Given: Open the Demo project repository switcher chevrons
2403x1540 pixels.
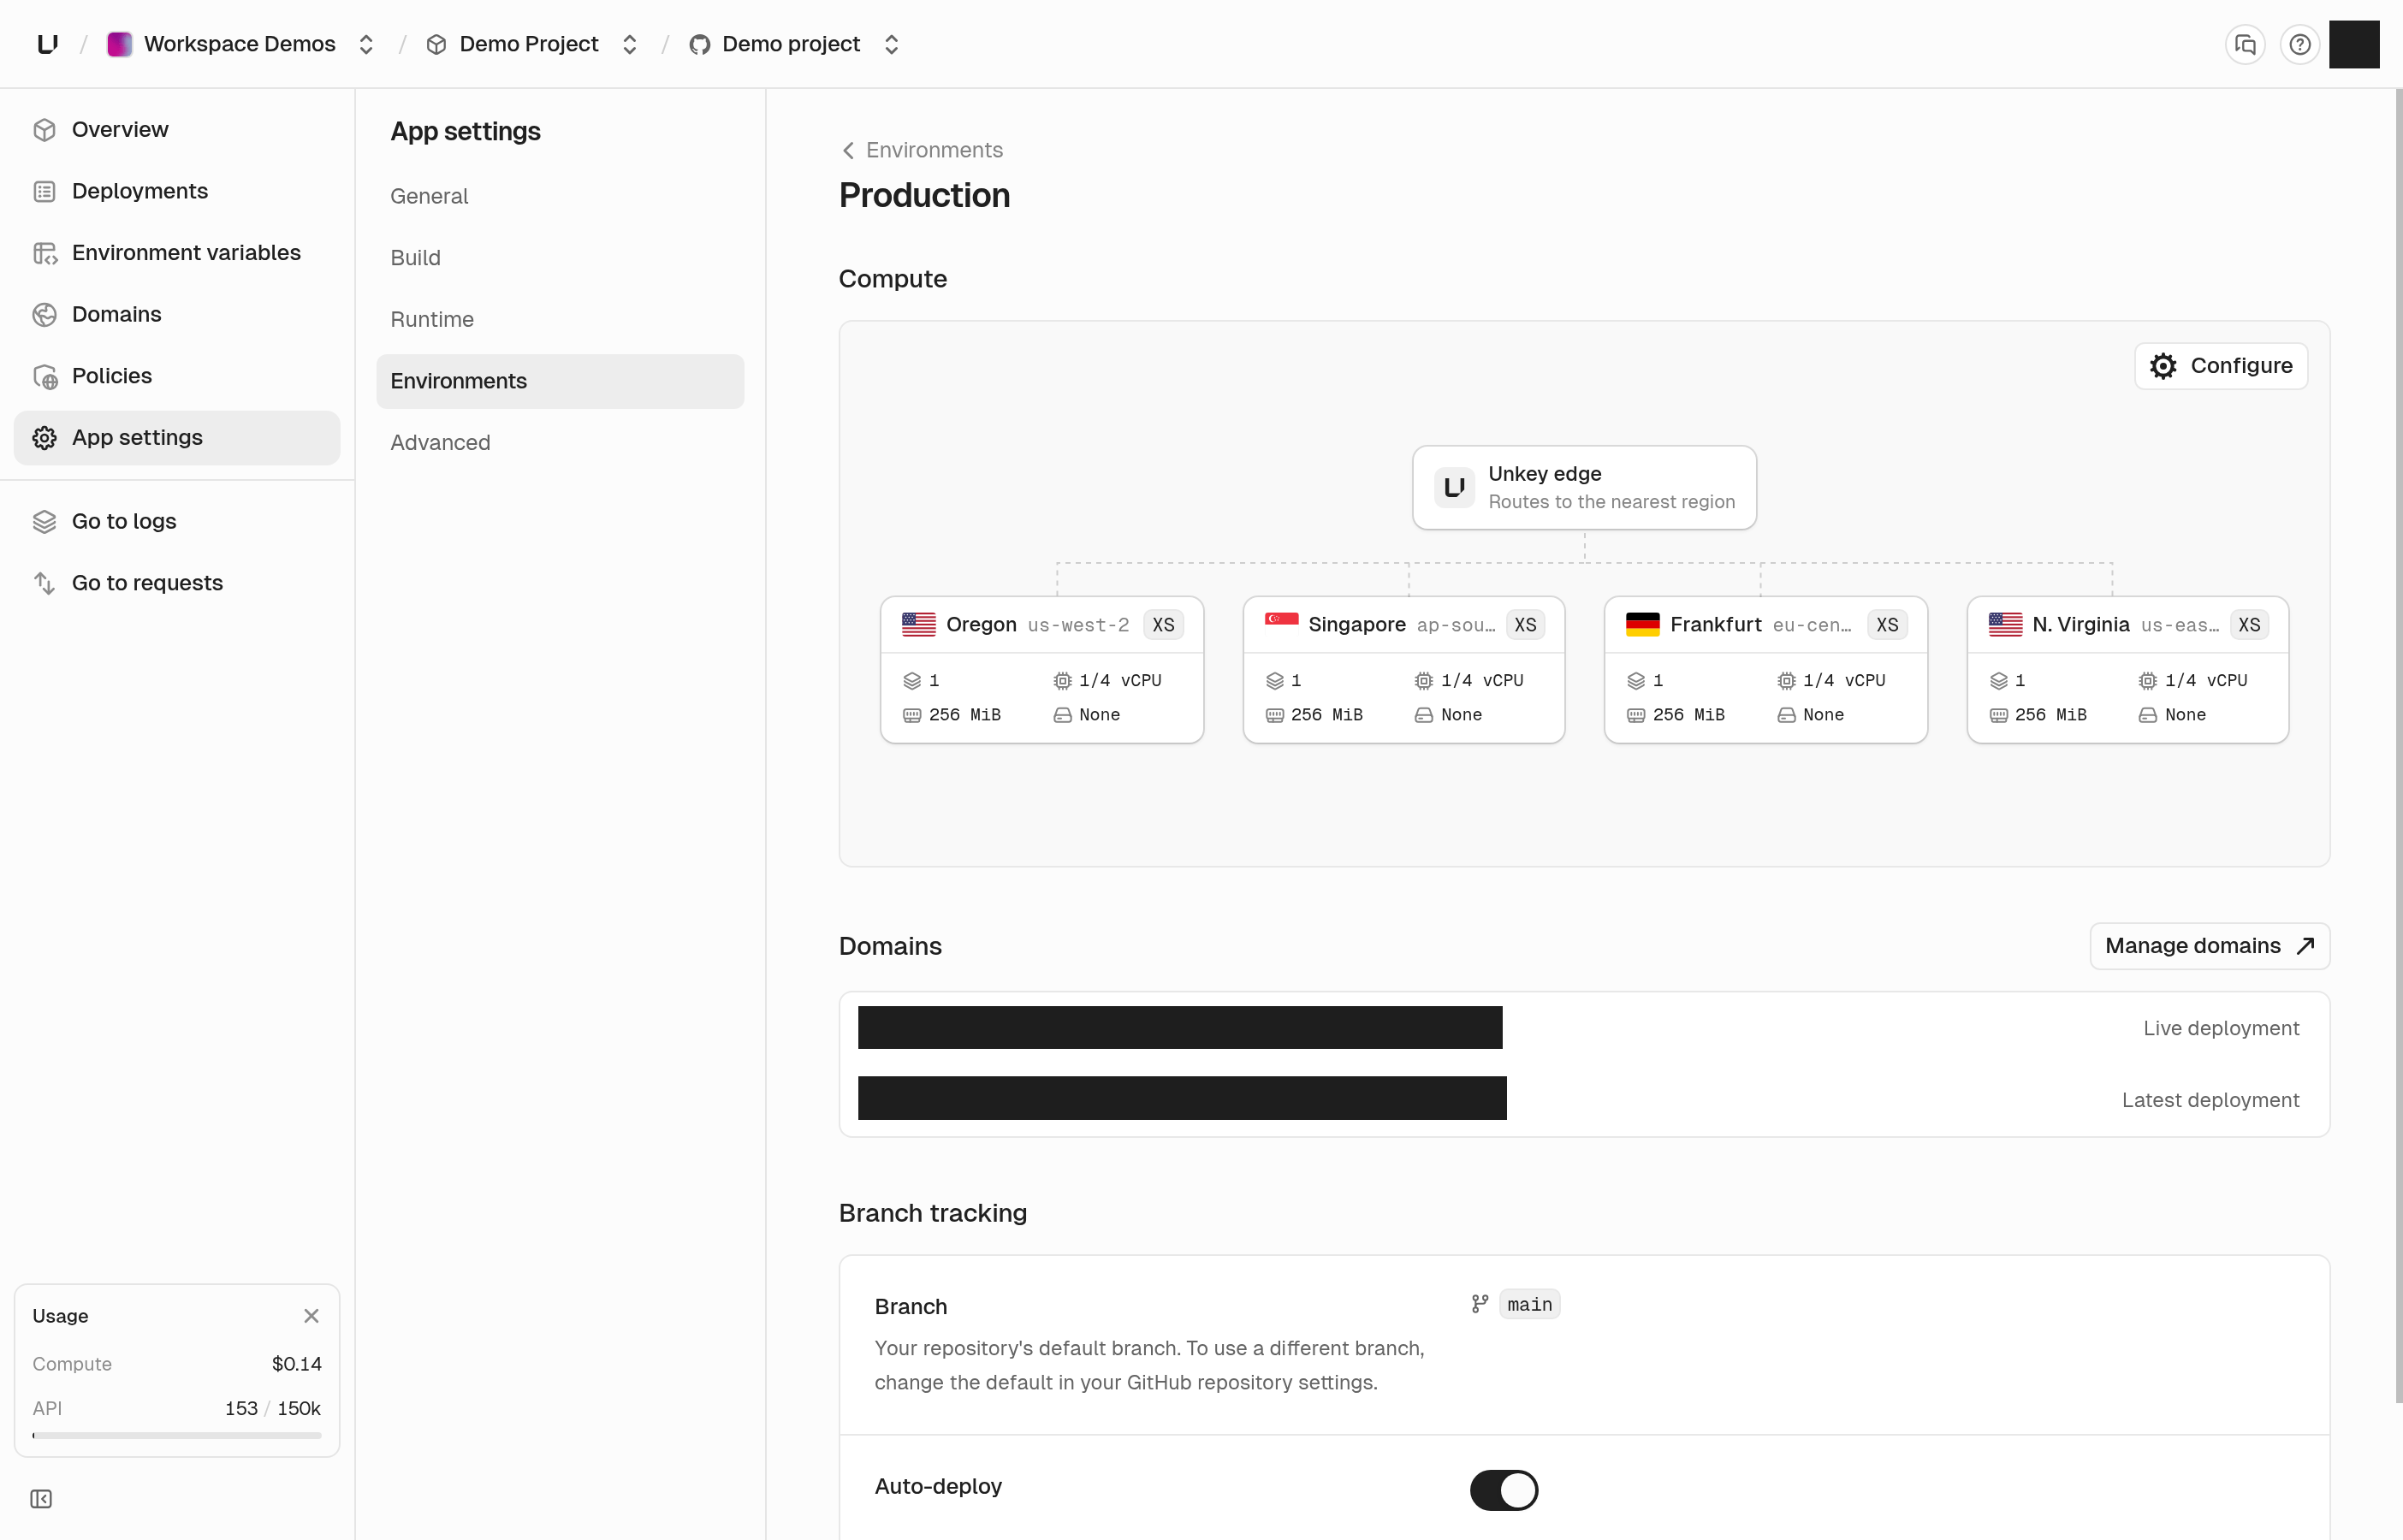Looking at the screenshot, I should tap(892, 44).
